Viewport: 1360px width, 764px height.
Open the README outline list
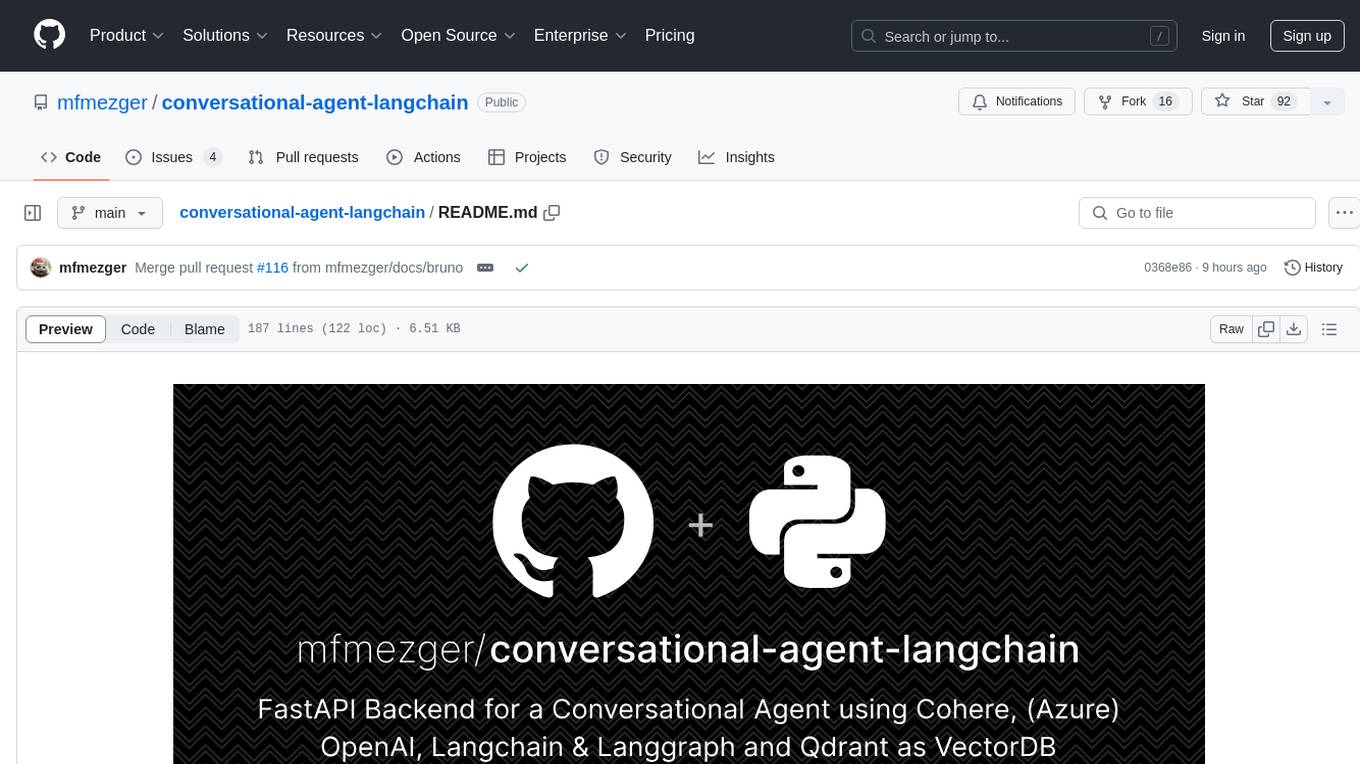(1329, 329)
